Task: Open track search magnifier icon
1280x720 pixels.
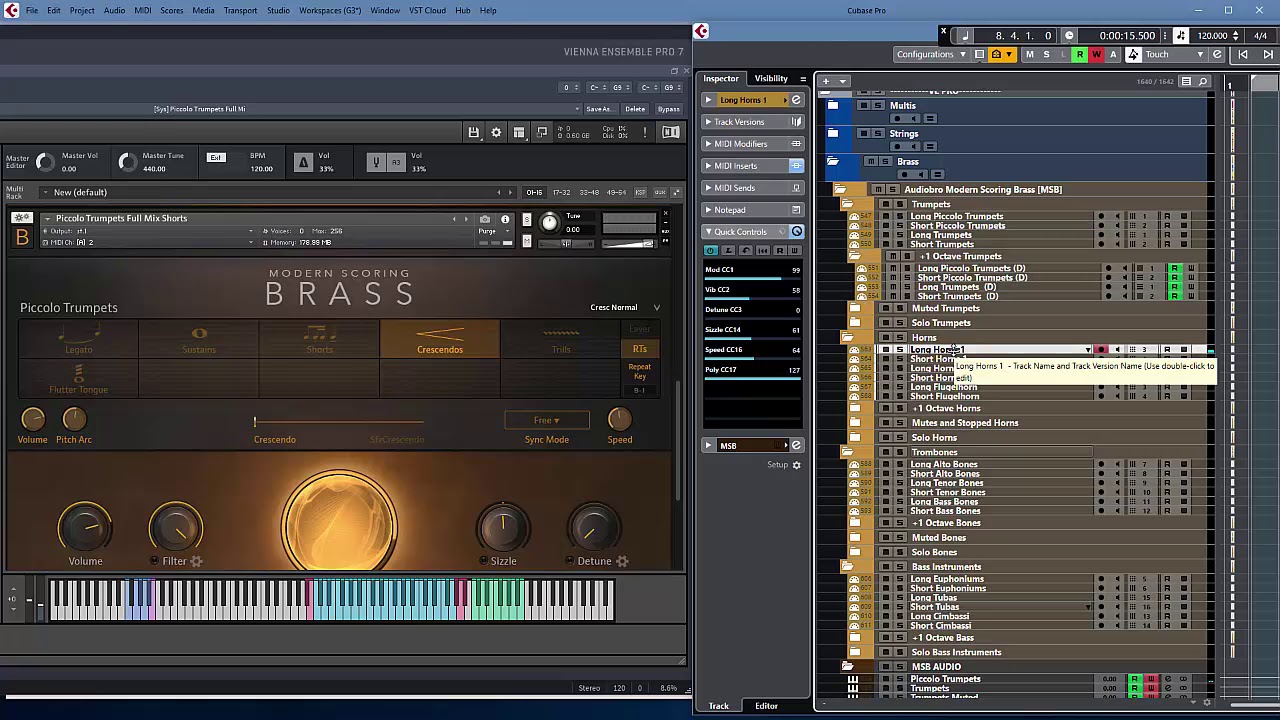Action: (x=1203, y=81)
